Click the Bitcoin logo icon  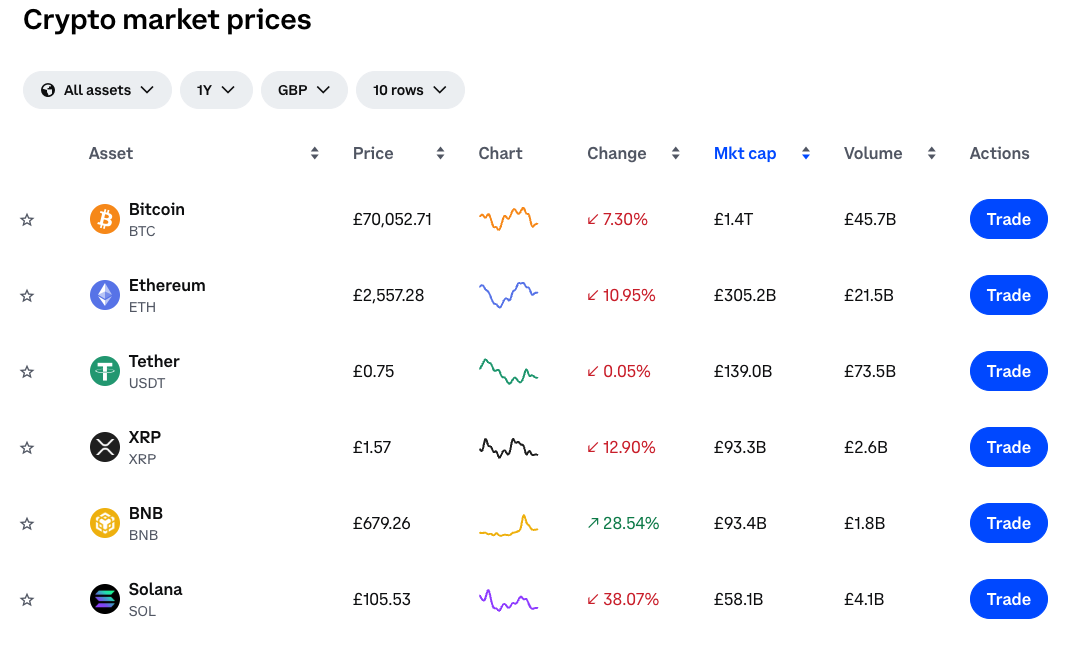(x=104, y=219)
